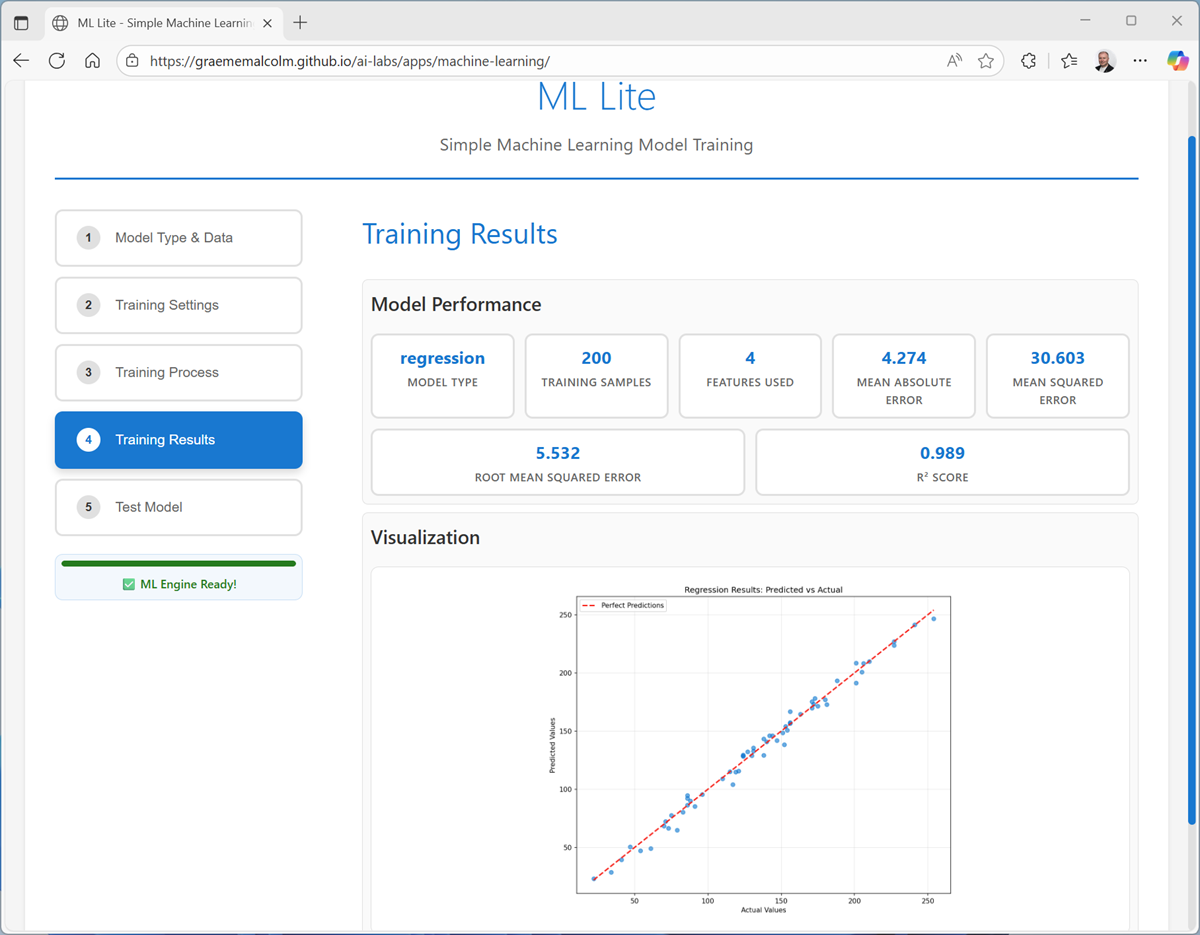This screenshot has height=935, width=1200.
Task: Click the browser profile avatar icon
Action: (1103, 60)
